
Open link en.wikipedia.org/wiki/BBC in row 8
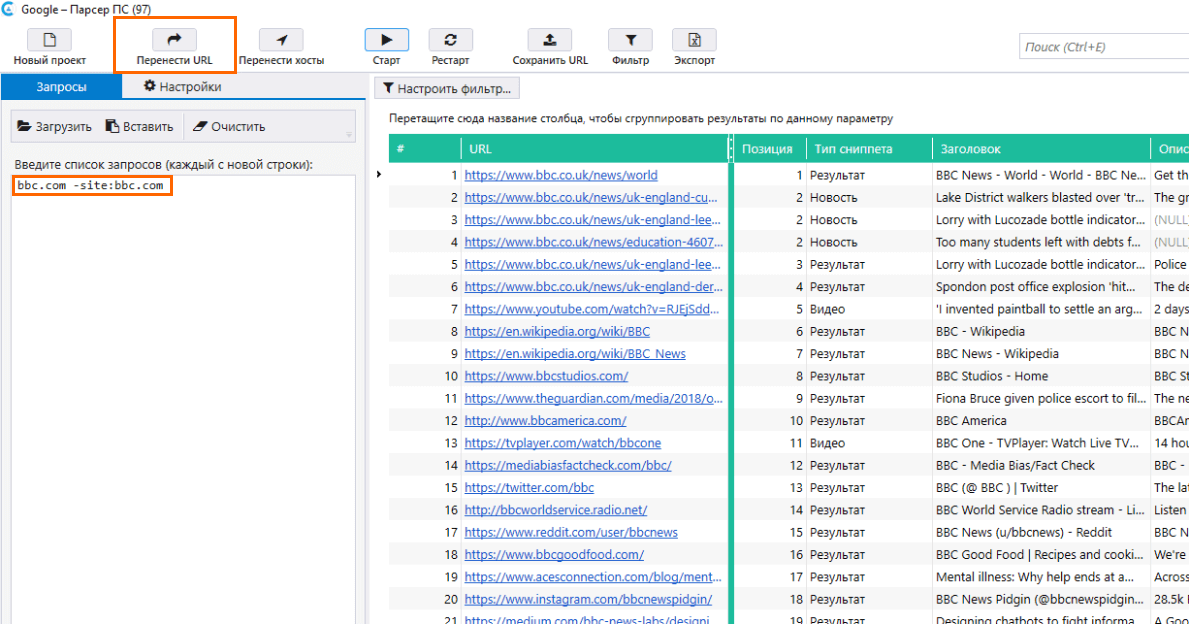pos(557,331)
